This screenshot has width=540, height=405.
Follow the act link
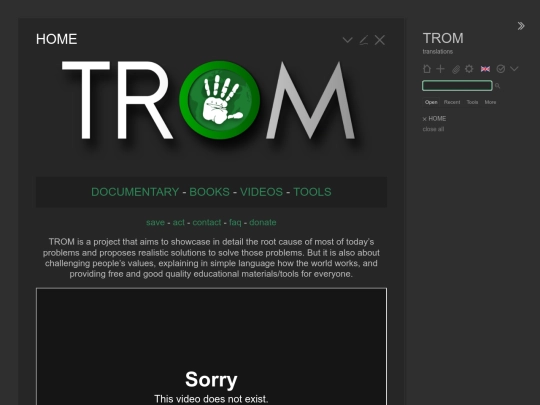click(x=178, y=222)
